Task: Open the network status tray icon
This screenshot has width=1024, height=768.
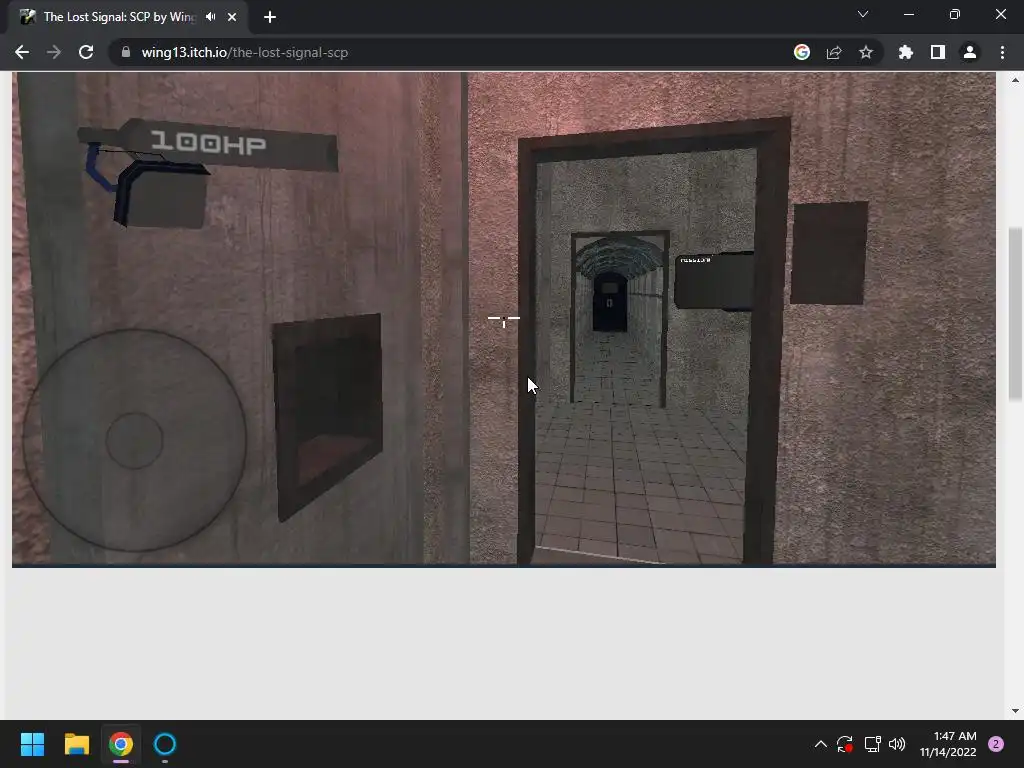Action: click(872, 744)
